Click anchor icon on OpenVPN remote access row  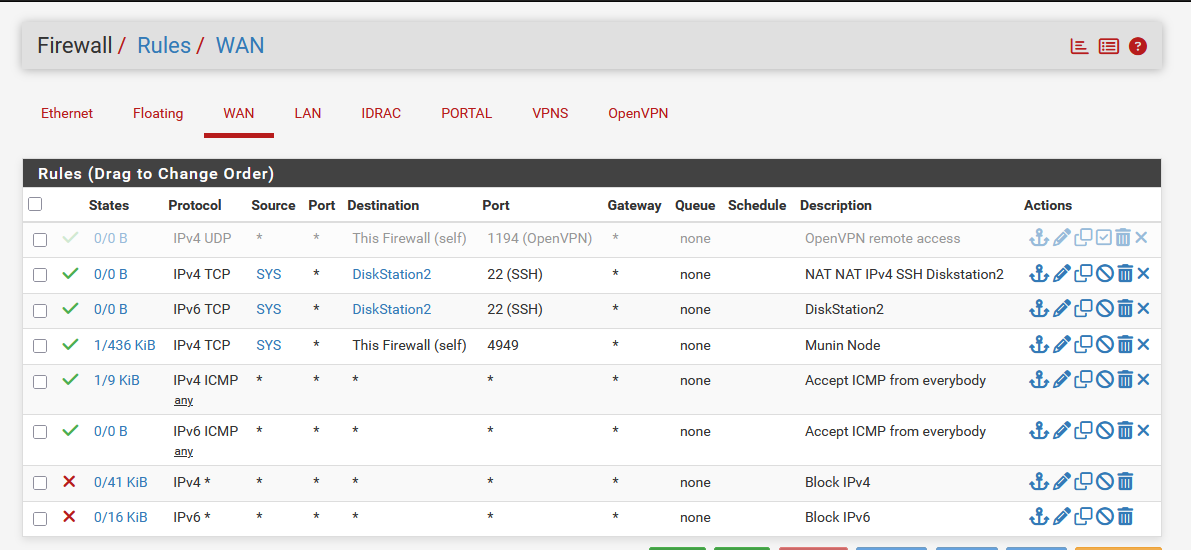click(x=1038, y=238)
